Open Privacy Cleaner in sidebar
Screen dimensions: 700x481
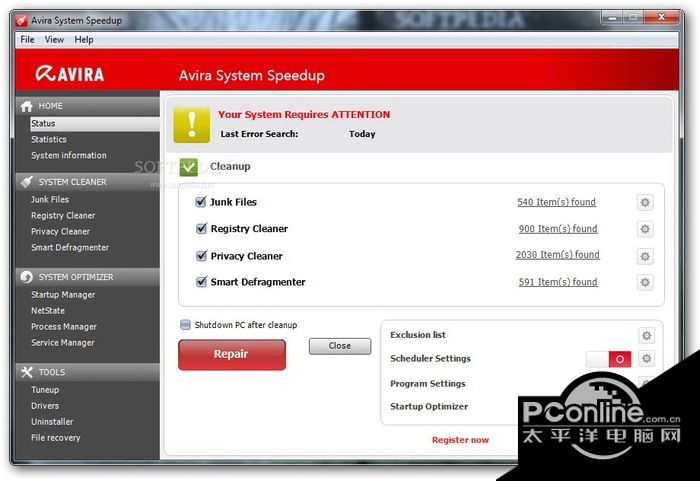coord(60,231)
